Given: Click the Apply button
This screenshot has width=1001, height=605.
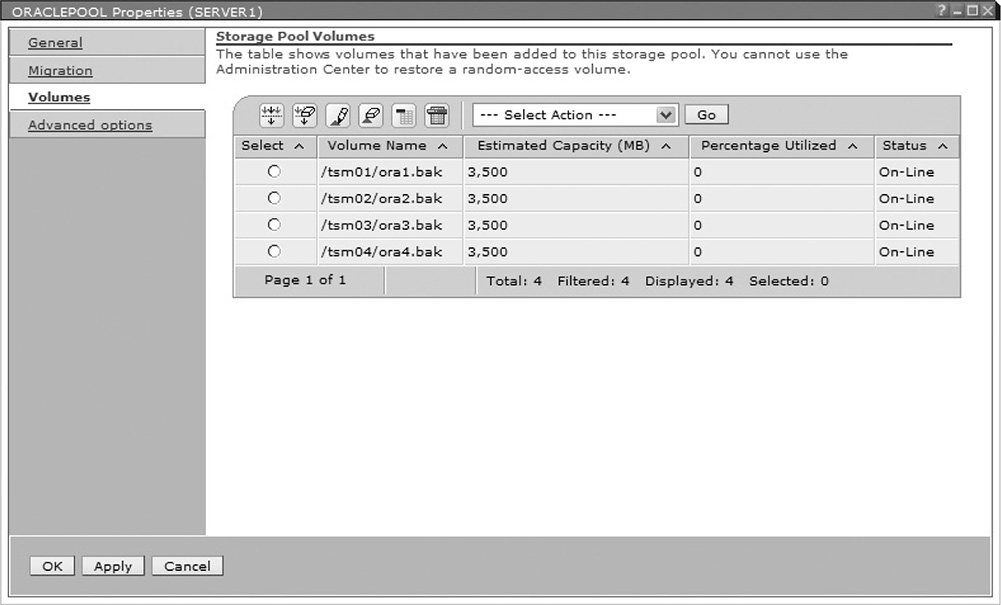Looking at the screenshot, I should point(113,566).
